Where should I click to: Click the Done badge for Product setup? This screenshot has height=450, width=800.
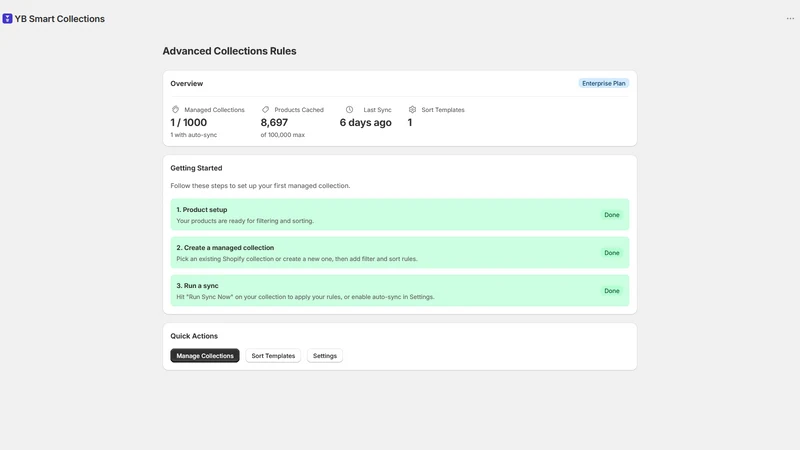tap(612, 215)
